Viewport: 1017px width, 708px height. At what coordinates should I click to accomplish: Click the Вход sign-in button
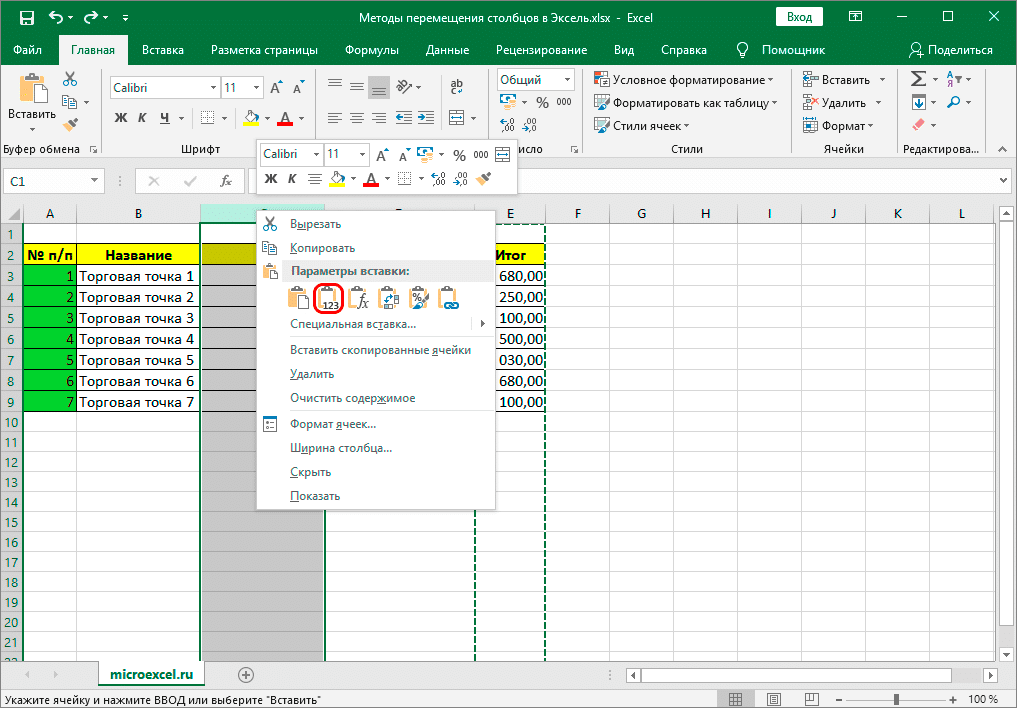pos(799,17)
